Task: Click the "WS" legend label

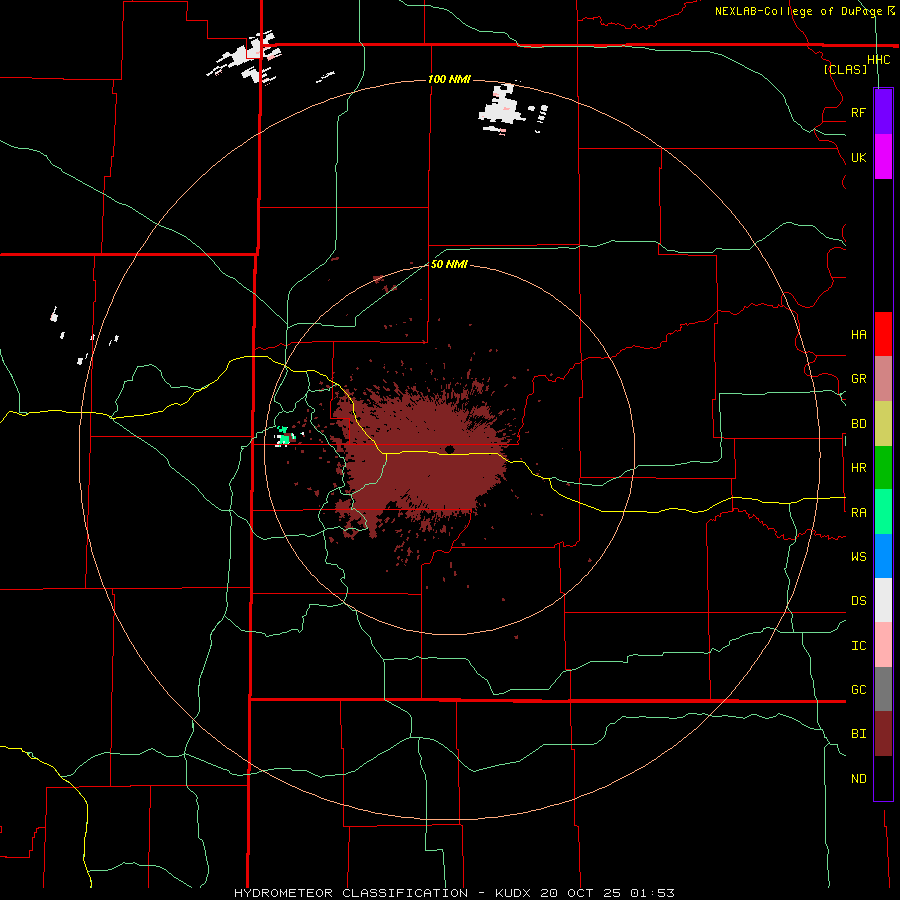Action: [x=858, y=556]
